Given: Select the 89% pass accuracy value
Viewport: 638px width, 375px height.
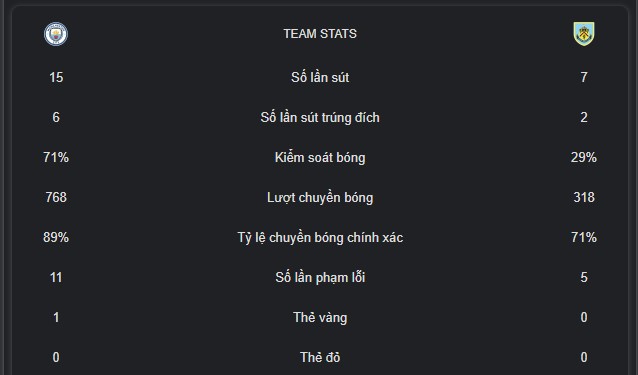Looking at the screenshot, I should tap(56, 237).
